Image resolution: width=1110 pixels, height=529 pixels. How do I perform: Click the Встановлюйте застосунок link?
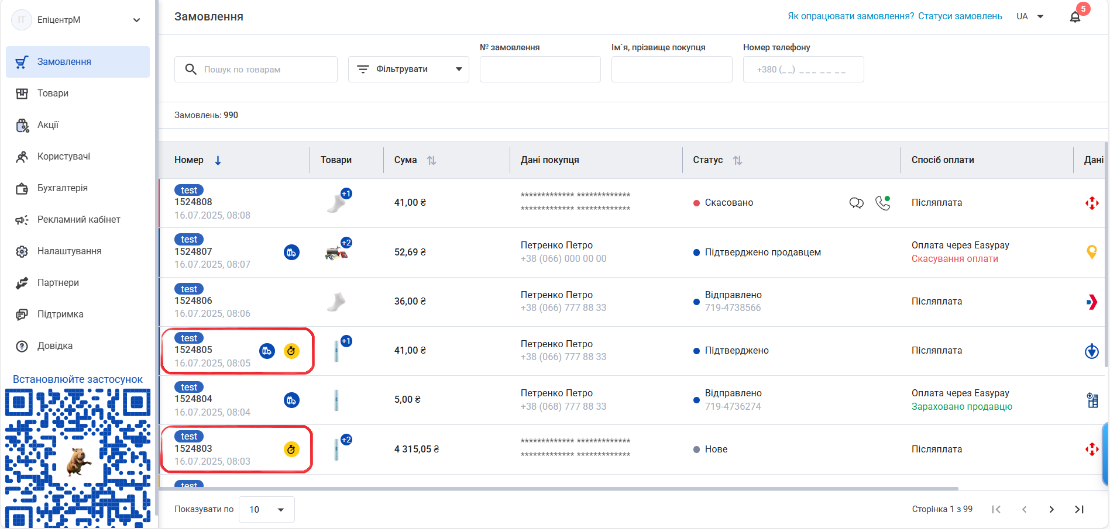pos(78,380)
